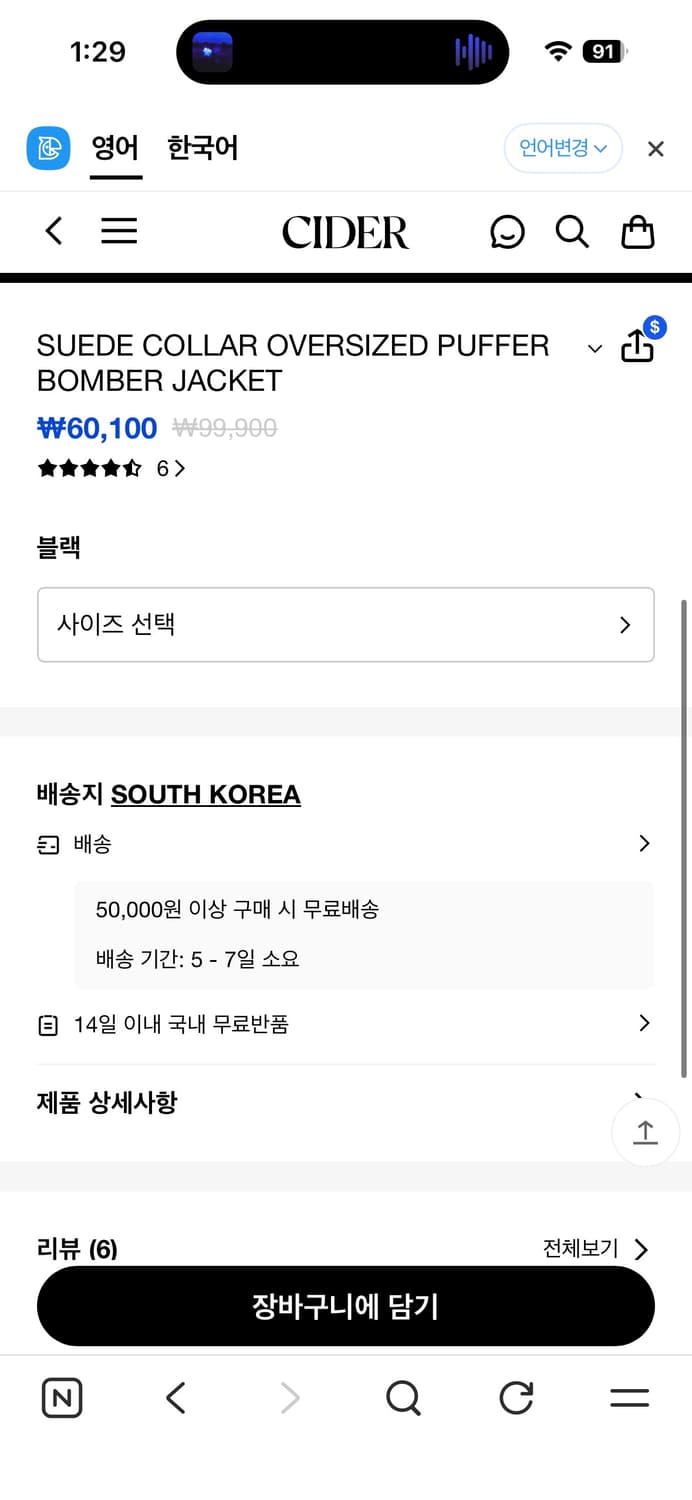Tap the Naver app icon in bottom bar
The width and height of the screenshot is (692, 1500).
click(x=61, y=1398)
